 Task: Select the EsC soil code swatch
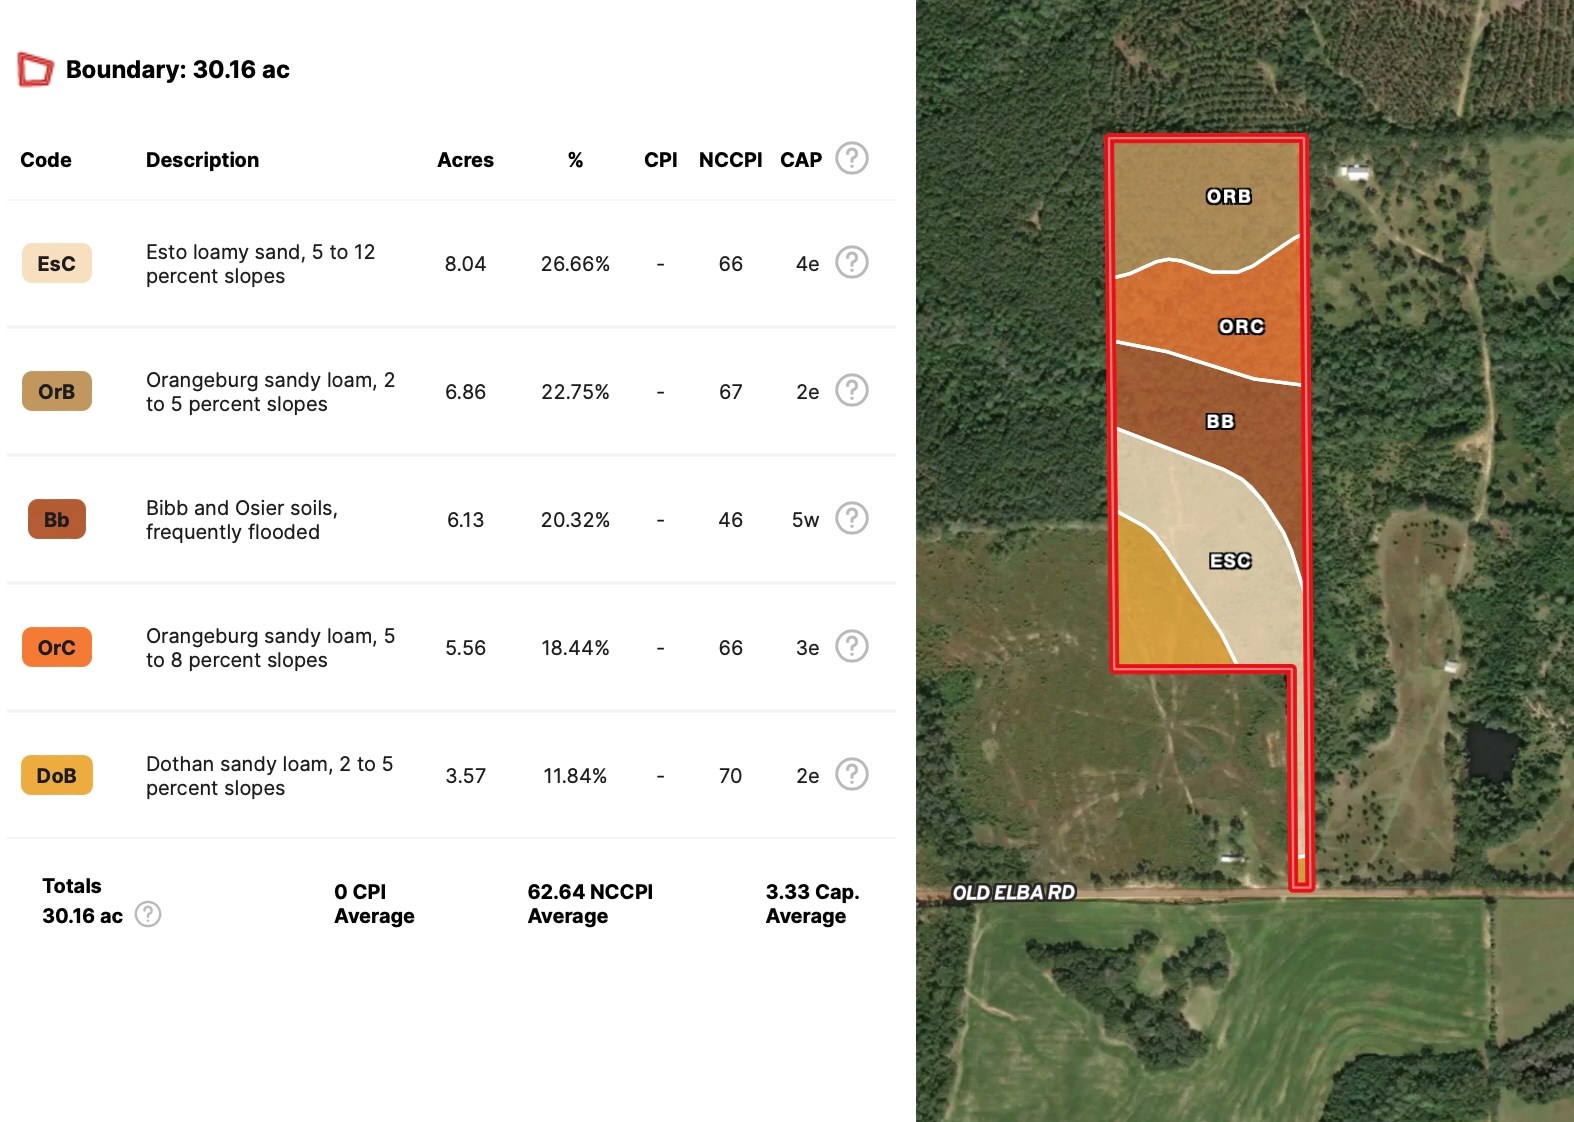[57, 263]
